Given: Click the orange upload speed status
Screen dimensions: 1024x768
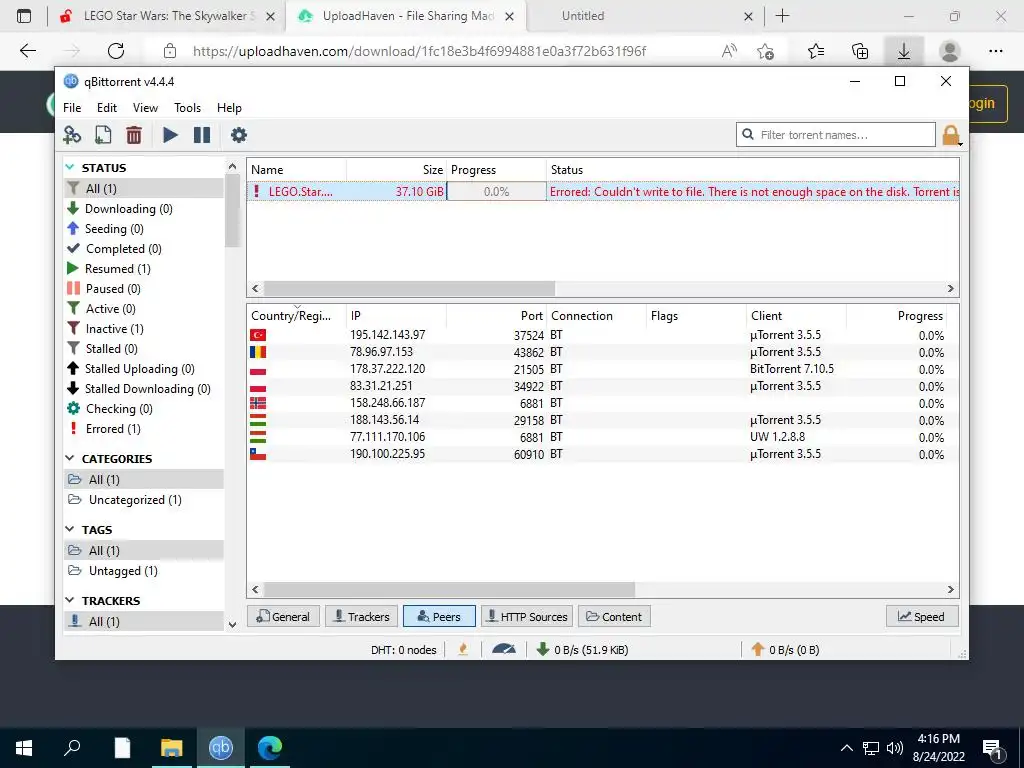Looking at the screenshot, I should click(785, 650).
